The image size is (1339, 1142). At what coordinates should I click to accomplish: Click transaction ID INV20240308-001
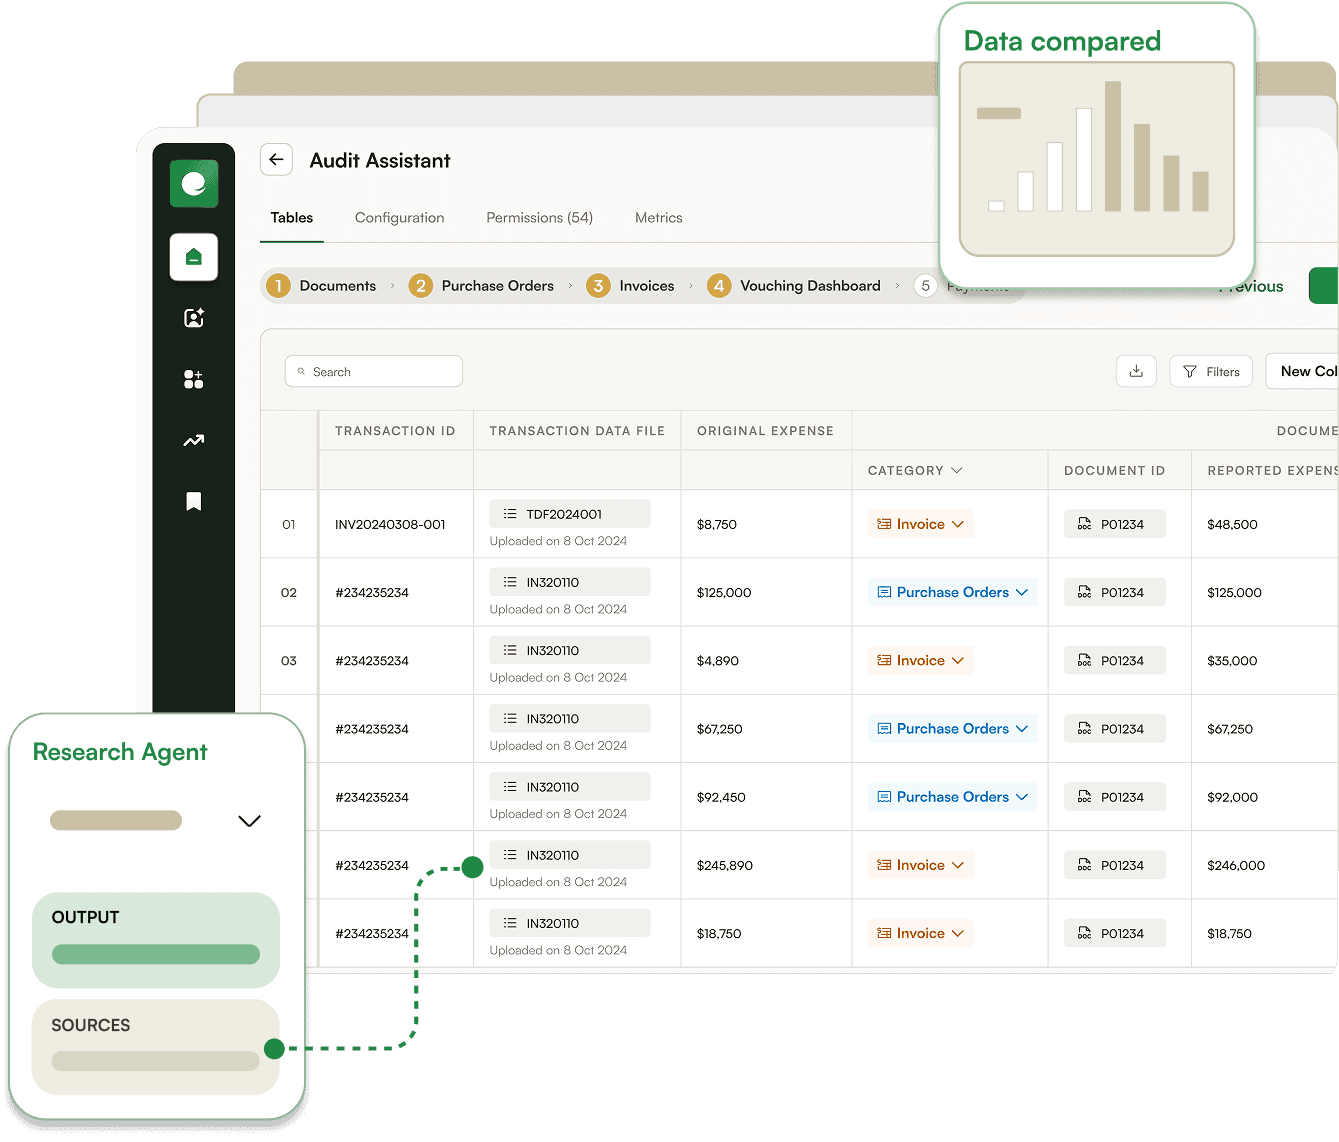coord(390,524)
